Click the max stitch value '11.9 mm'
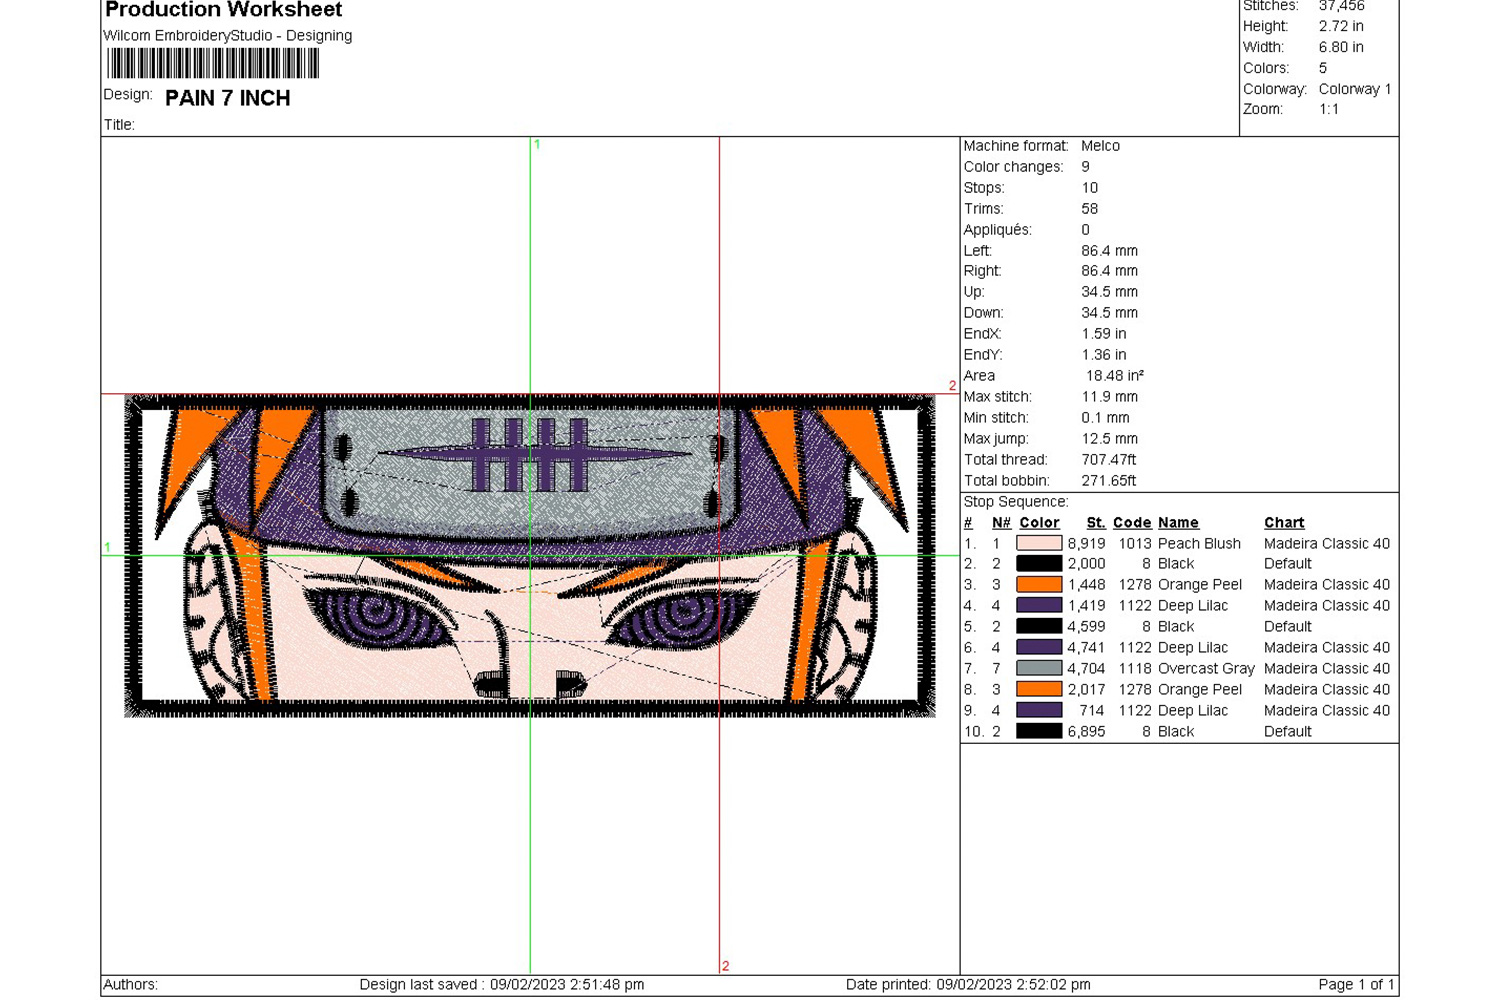 pos(1110,397)
